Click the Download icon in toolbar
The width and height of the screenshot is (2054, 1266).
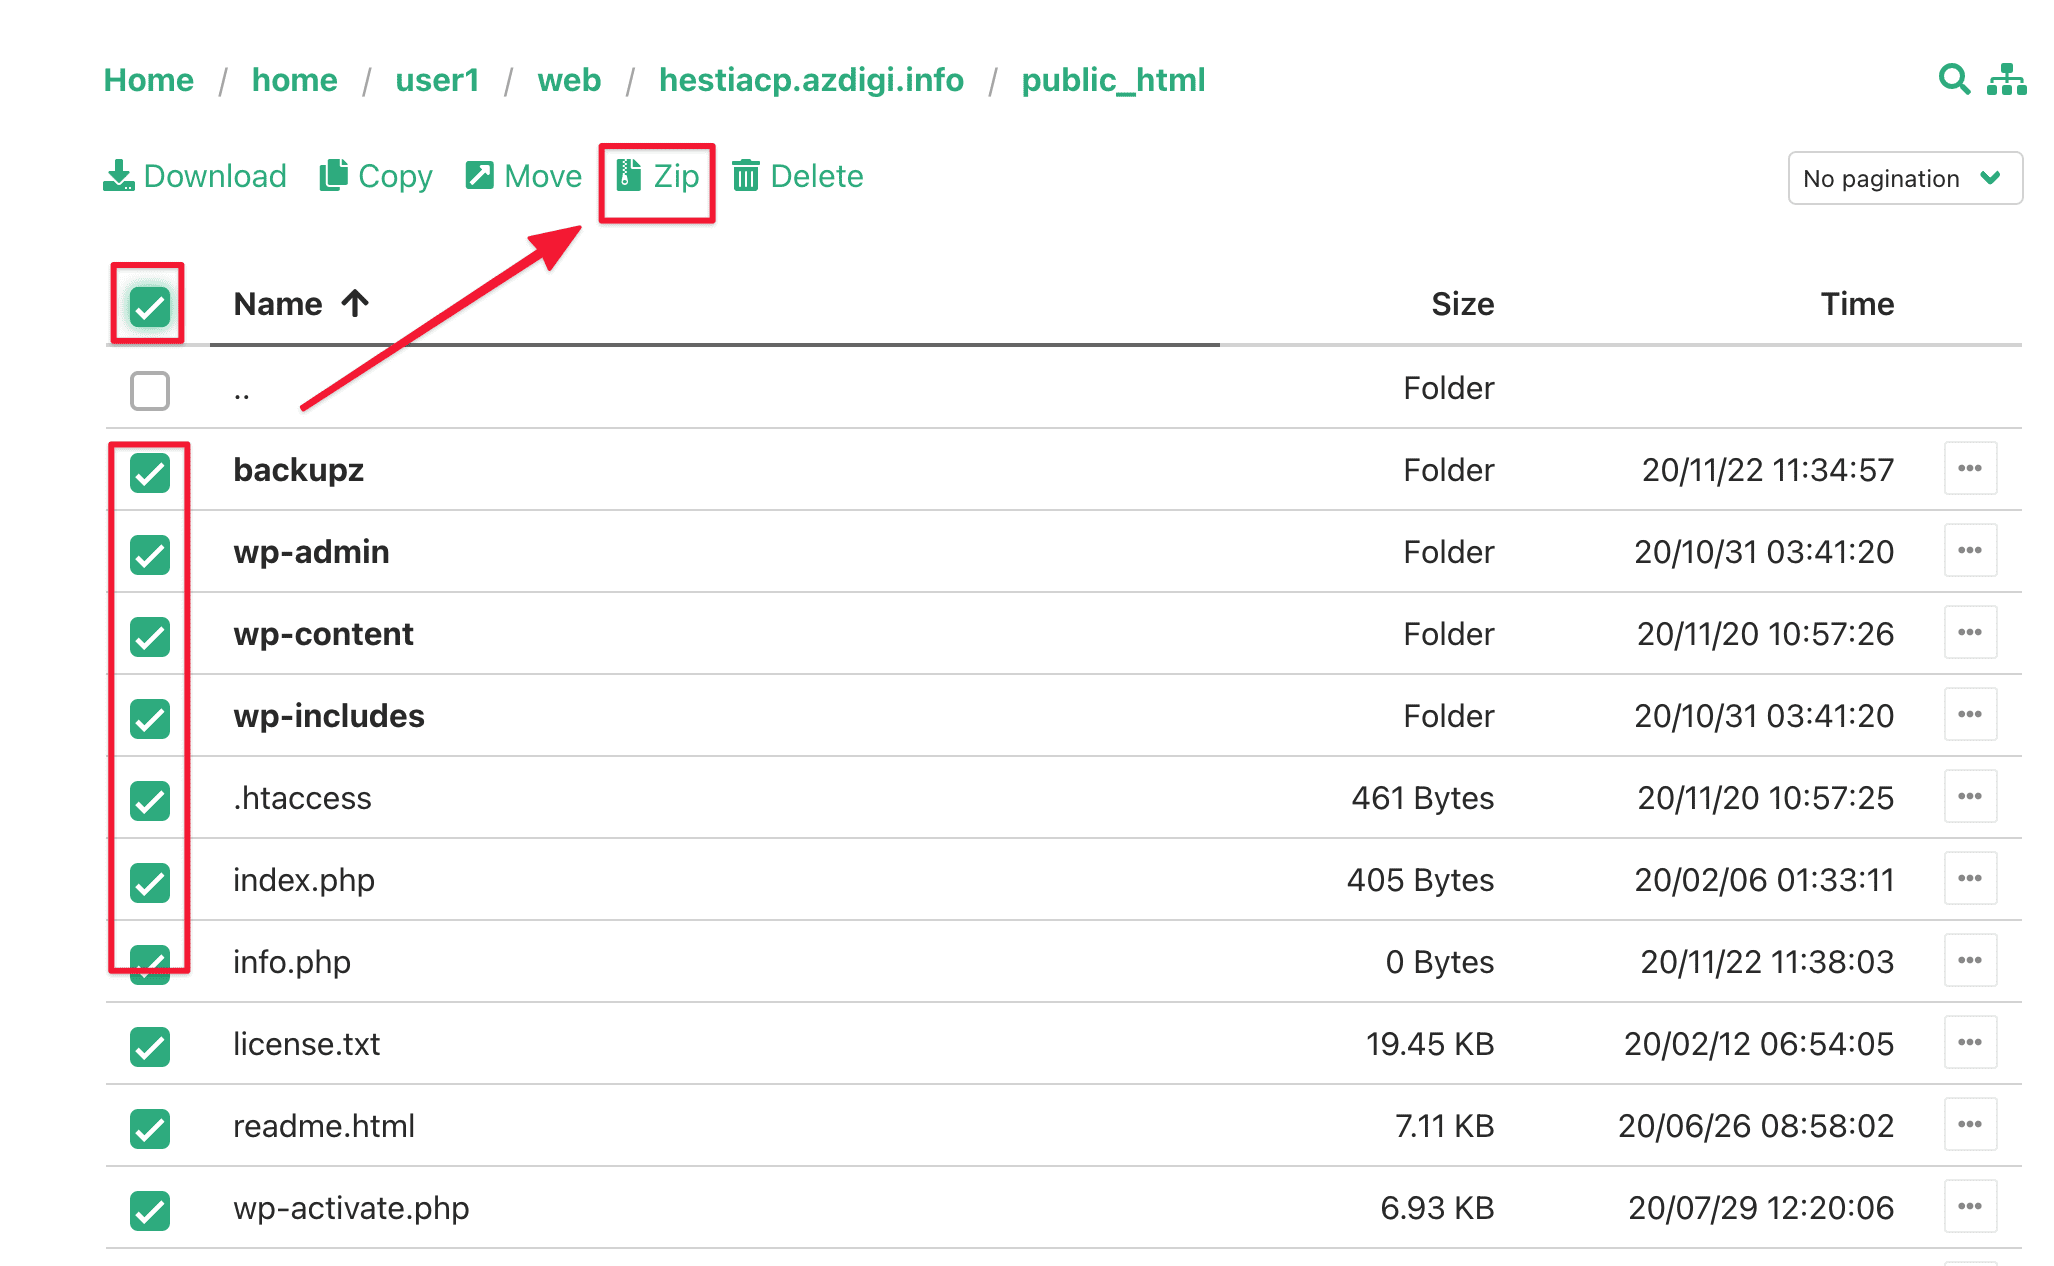click(119, 176)
